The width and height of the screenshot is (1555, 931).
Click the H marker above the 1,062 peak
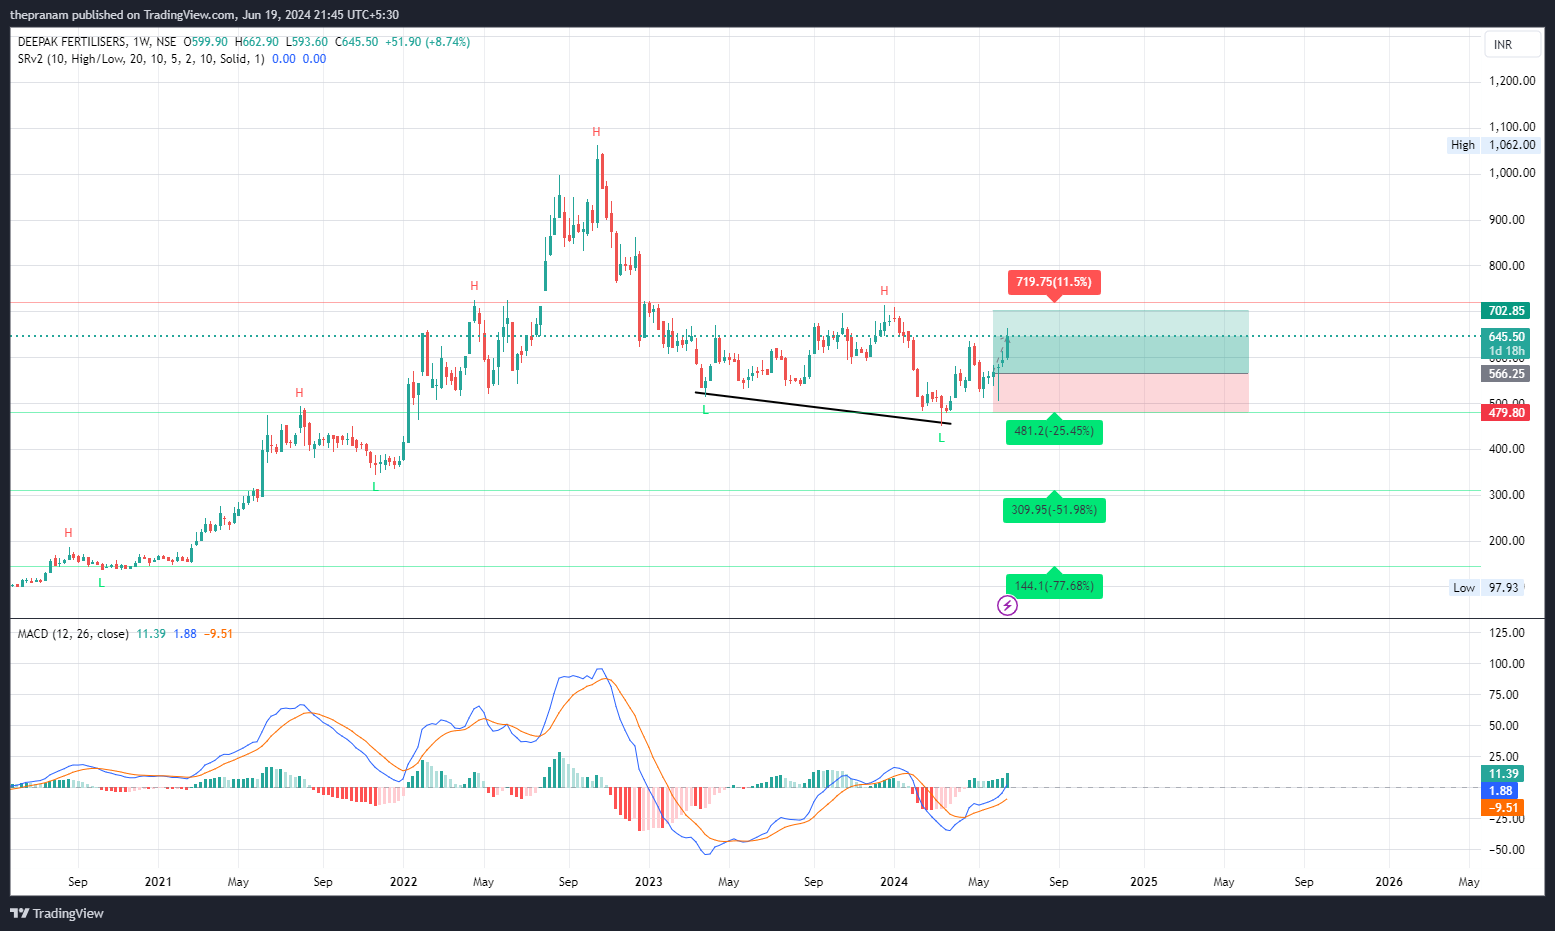596,132
